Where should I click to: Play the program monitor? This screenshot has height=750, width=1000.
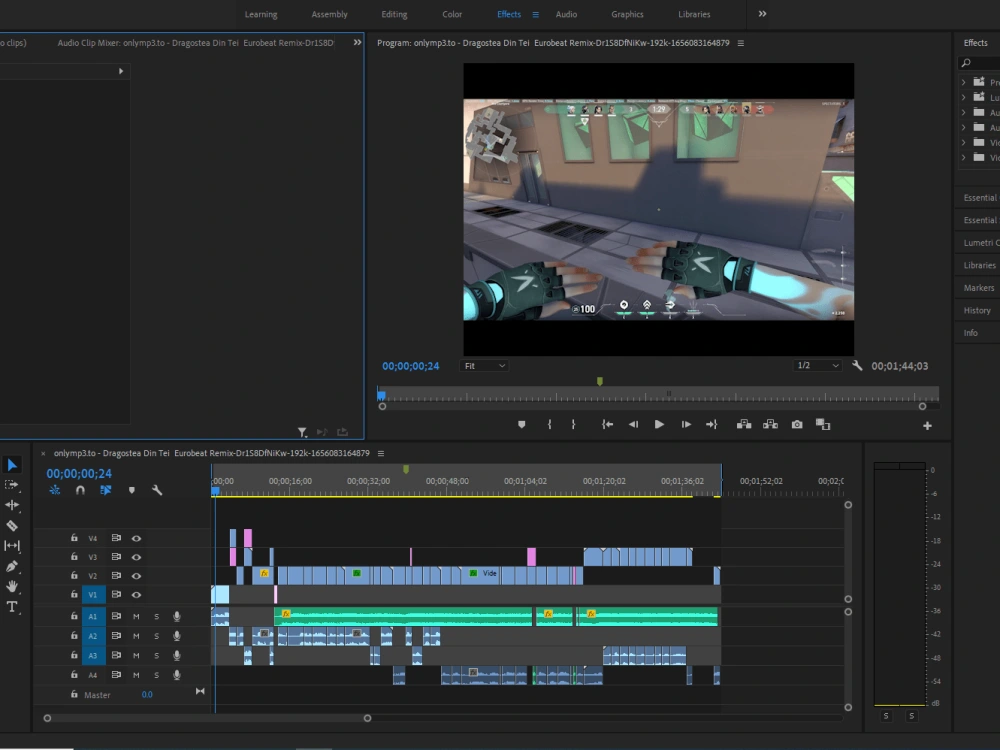(x=659, y=425)
